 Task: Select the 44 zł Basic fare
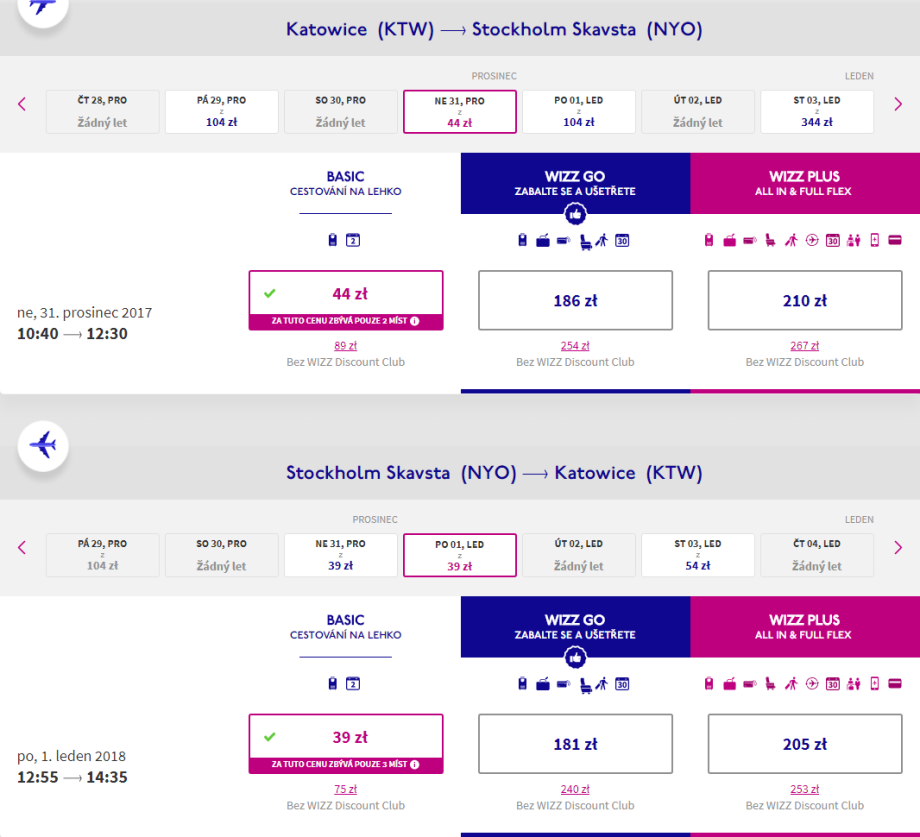[x=346, y=294]
